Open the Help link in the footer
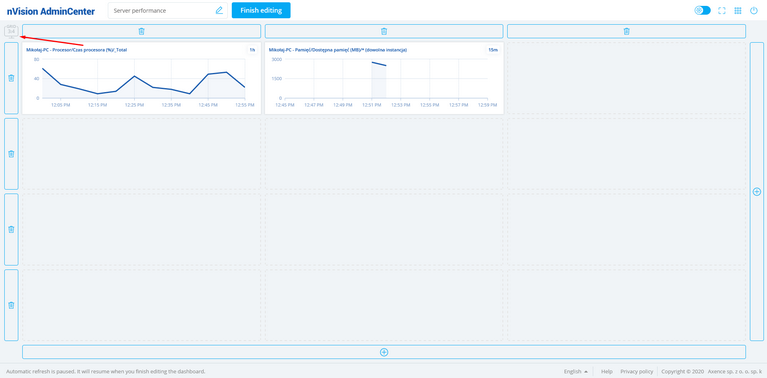The width and height of the screenshot is (767, 378). coord(607,372)
